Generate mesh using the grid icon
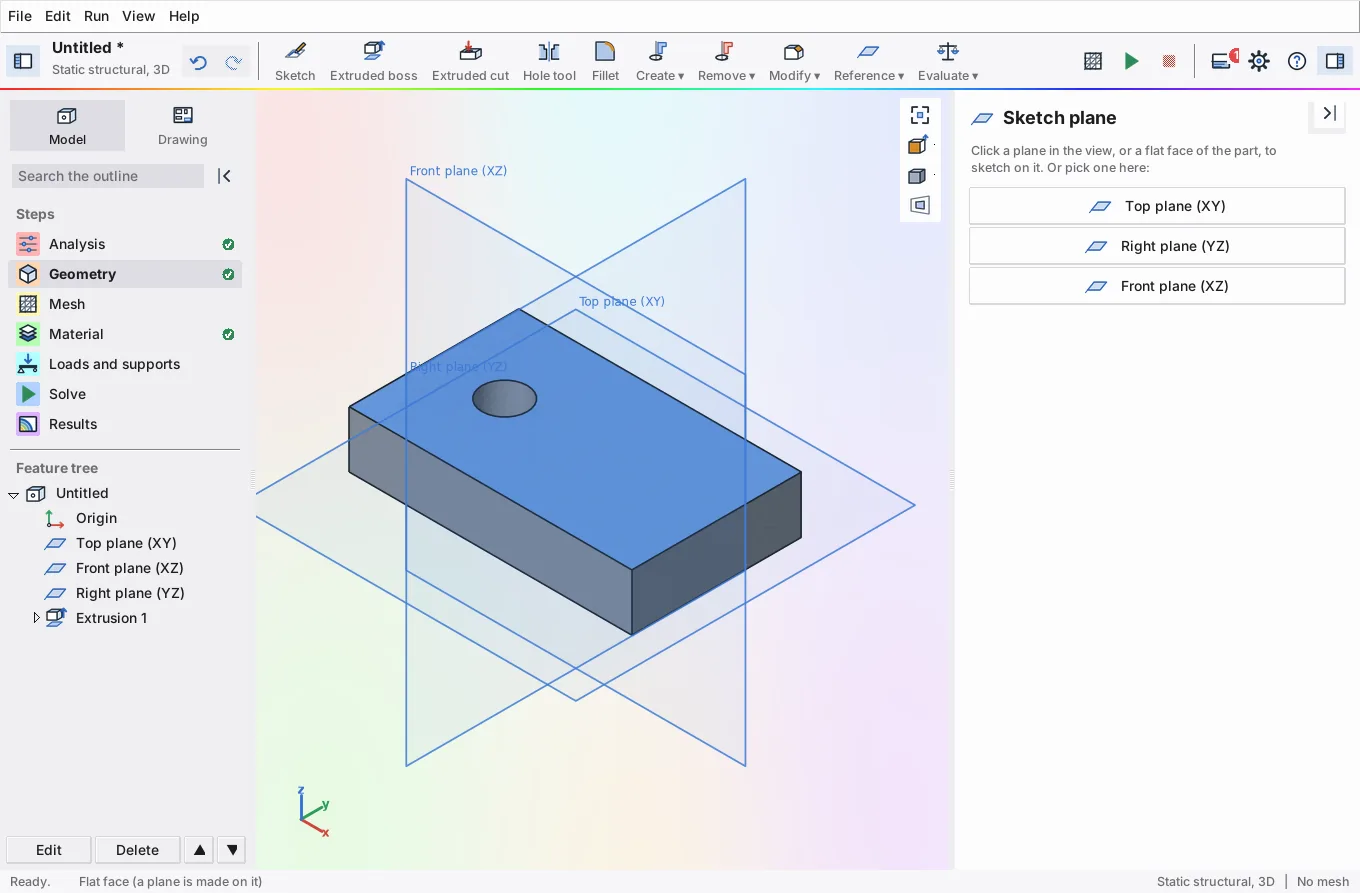 (x=1093, y=61)
